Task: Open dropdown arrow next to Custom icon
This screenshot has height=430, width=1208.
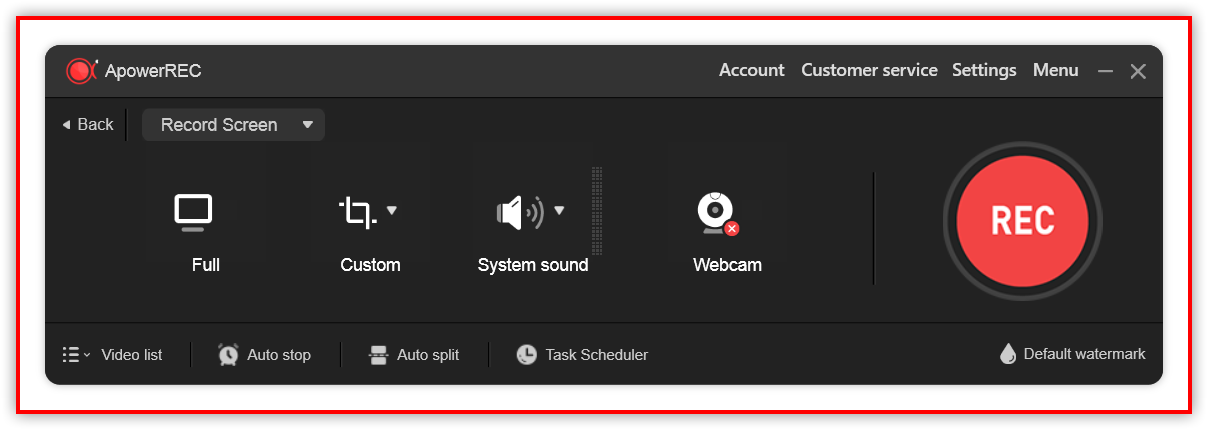Action: coord(392,210)
